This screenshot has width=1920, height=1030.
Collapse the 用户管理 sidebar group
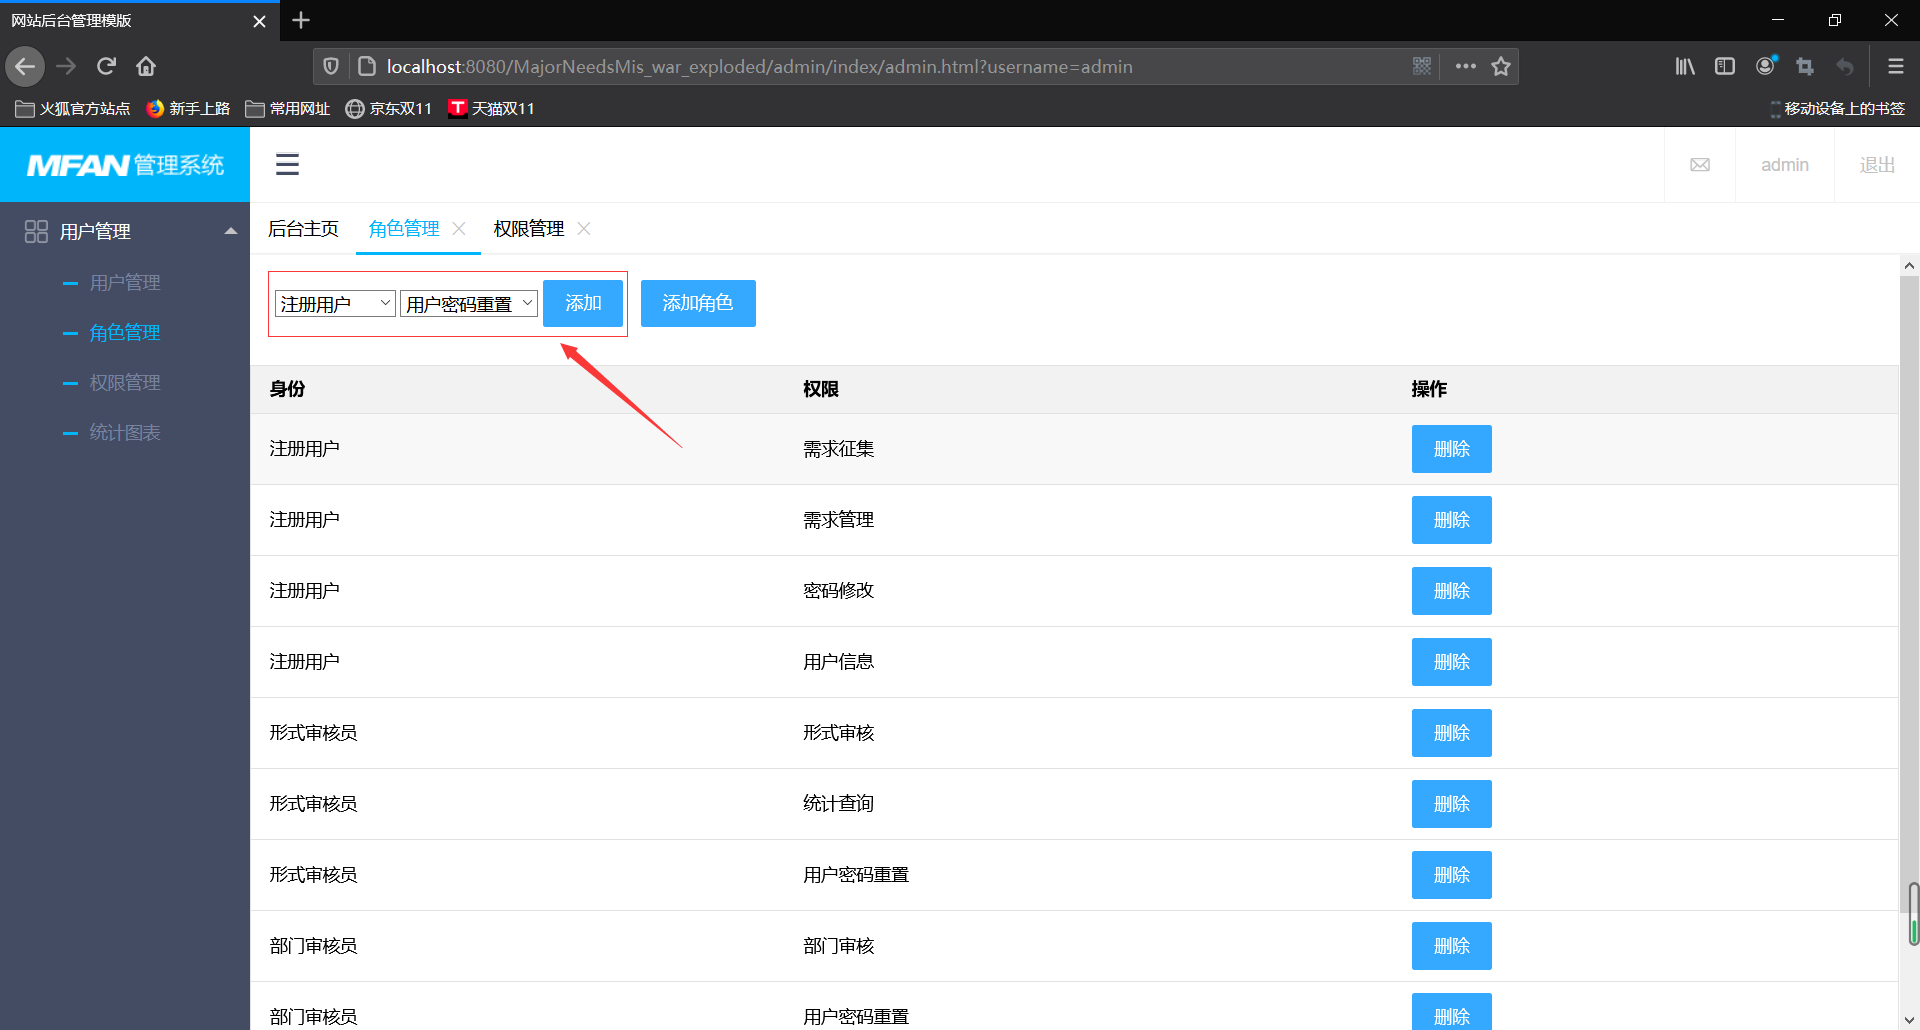pyautogui.click(x=125, y=231)
